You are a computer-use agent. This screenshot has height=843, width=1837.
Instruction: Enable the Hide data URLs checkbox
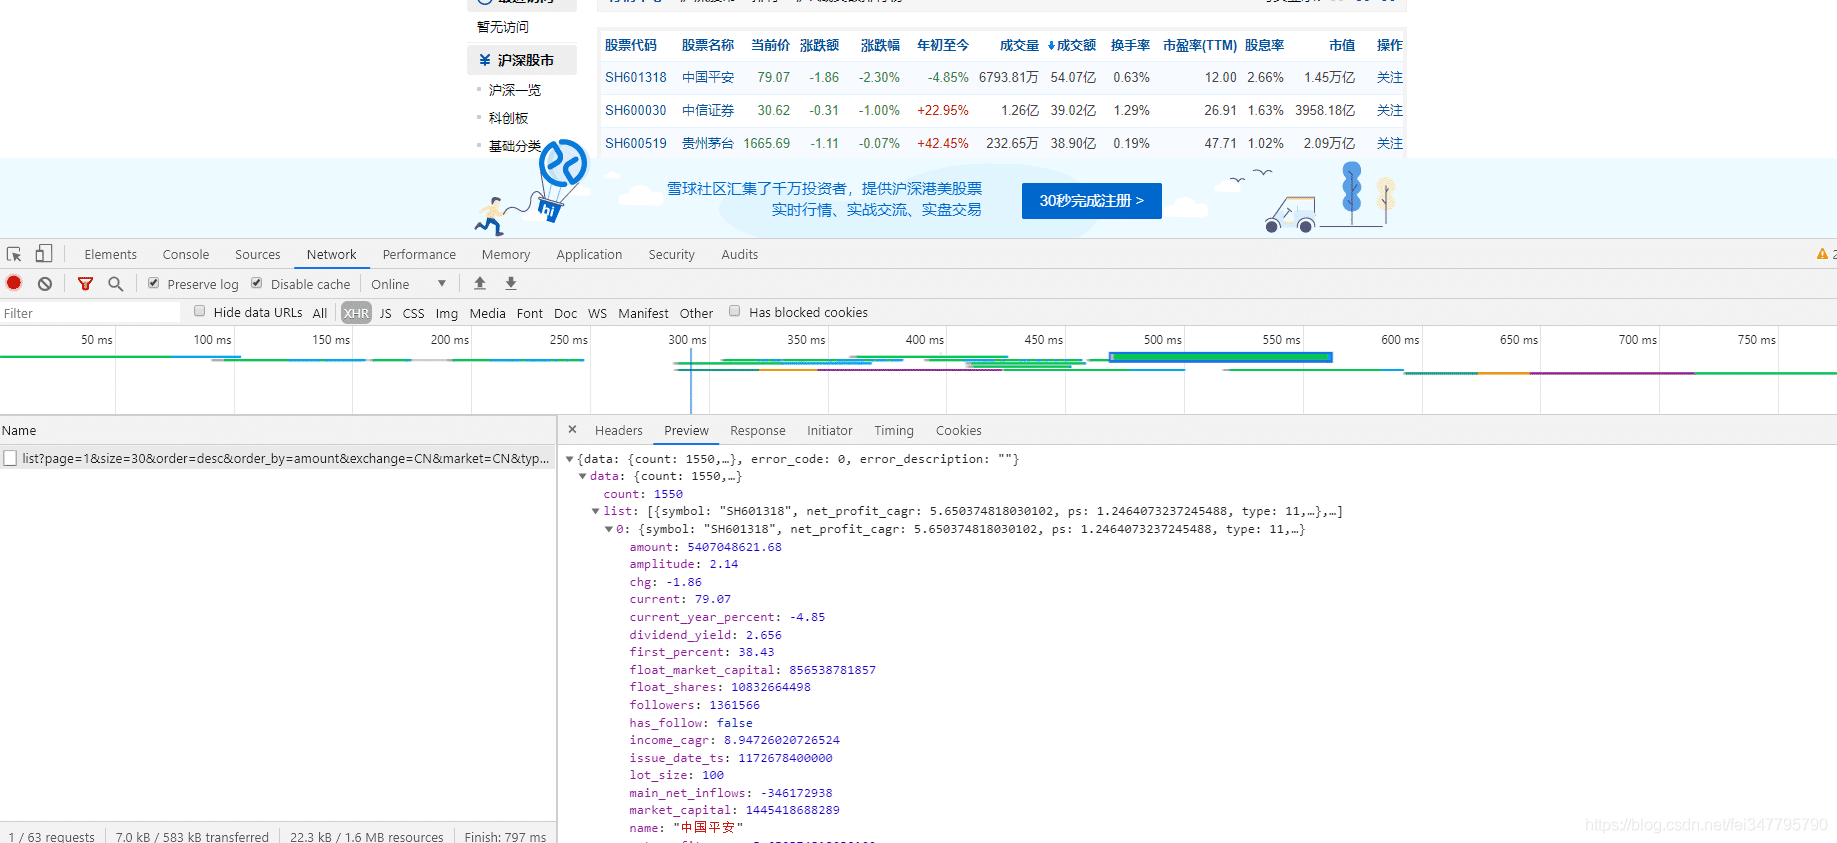pos(200,311)
